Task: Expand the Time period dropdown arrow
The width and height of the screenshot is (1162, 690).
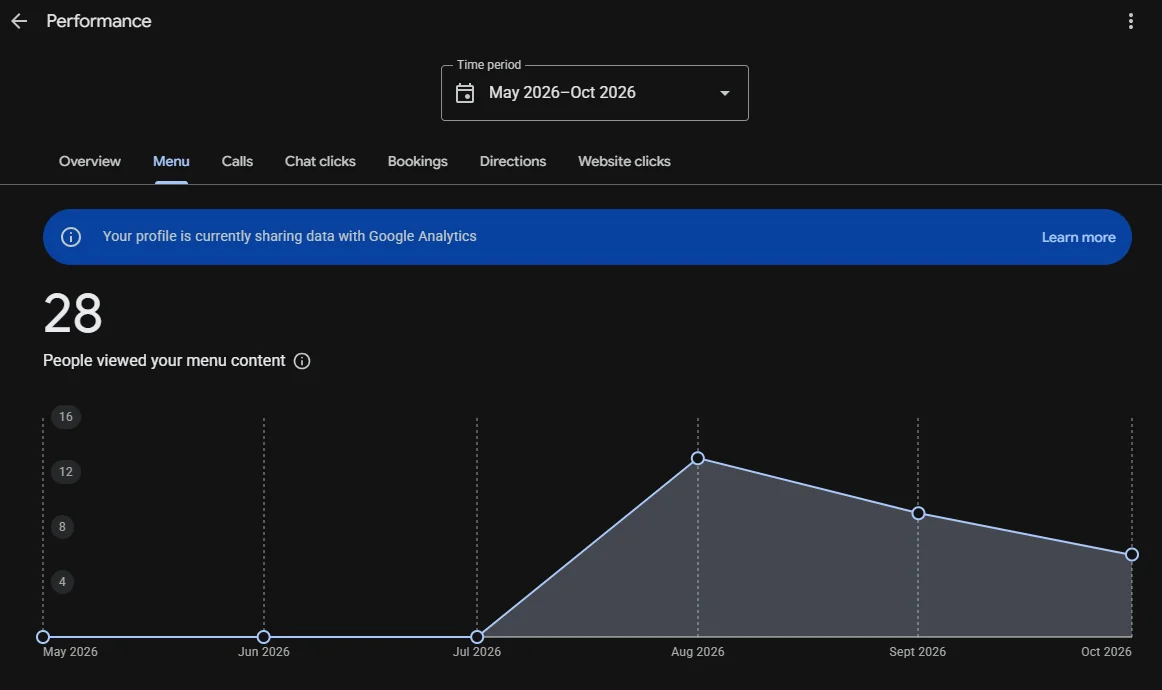Action: click(725, 93)
